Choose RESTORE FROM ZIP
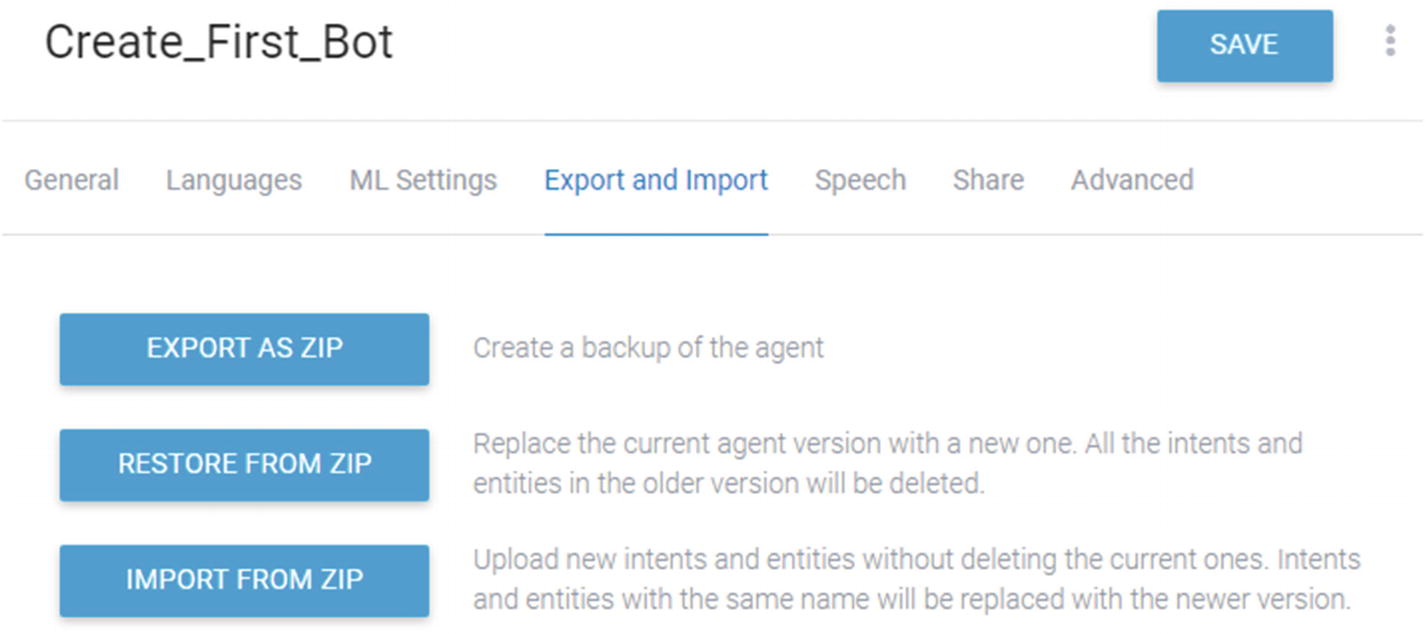The height and width of the screenshot is (635, 1425). (244, 465)
